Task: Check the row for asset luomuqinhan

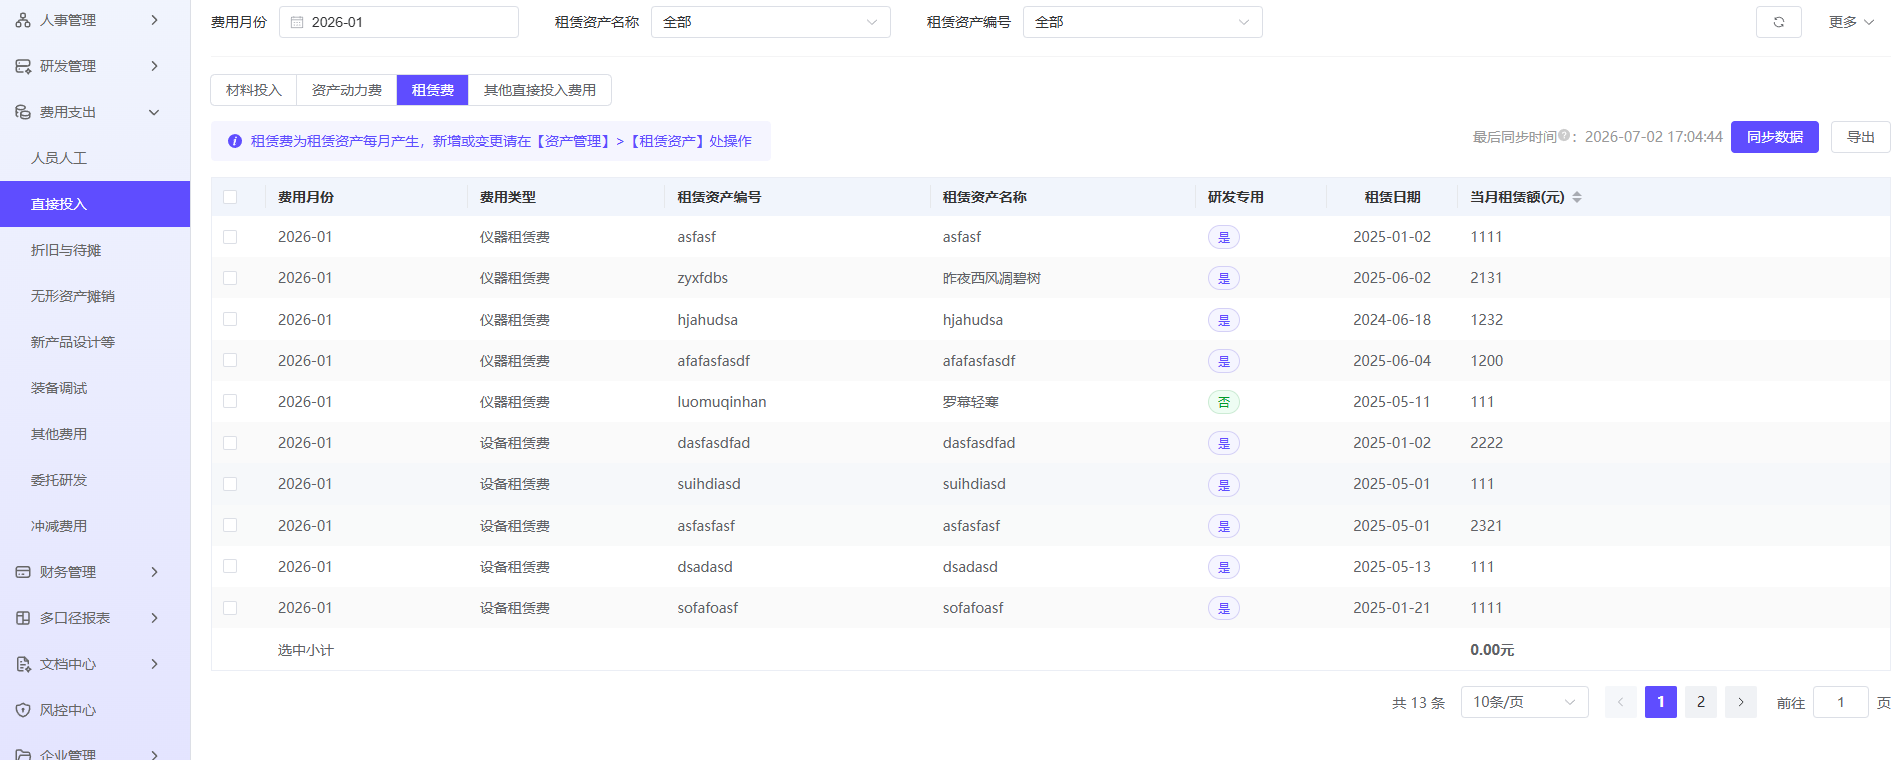Action: pos(230,401)
